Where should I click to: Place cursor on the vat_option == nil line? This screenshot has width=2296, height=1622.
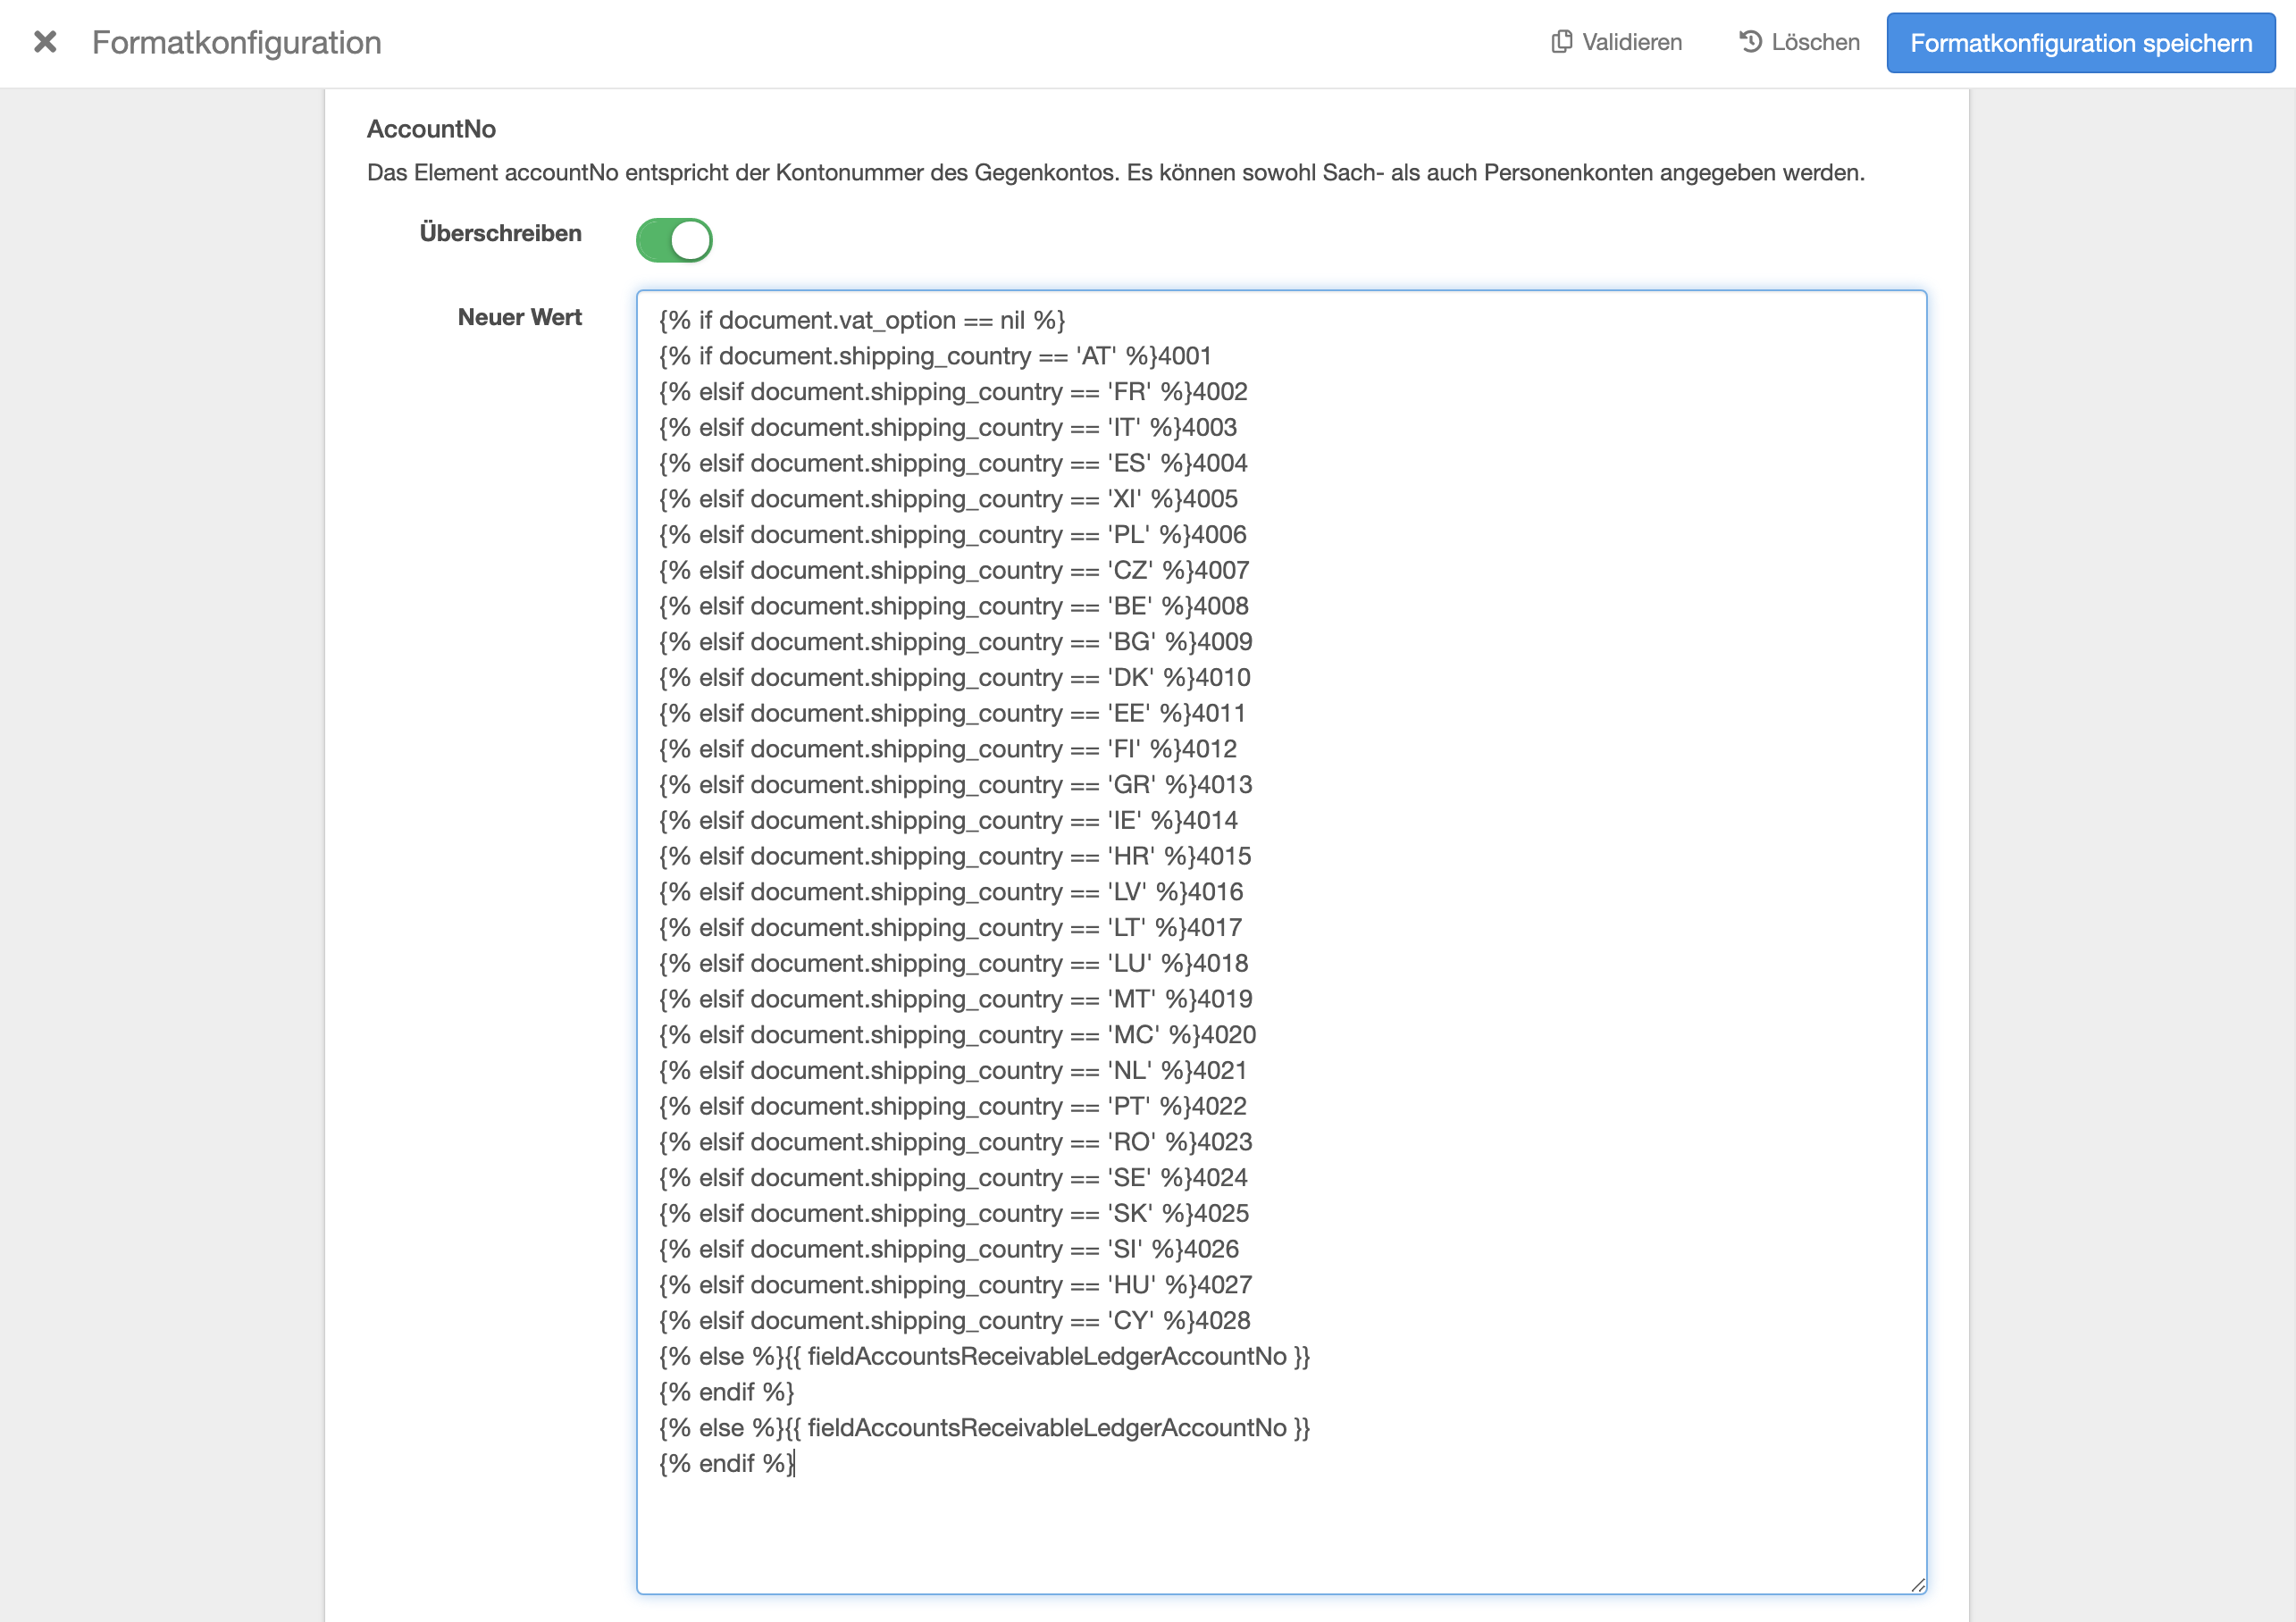[862, 320]
